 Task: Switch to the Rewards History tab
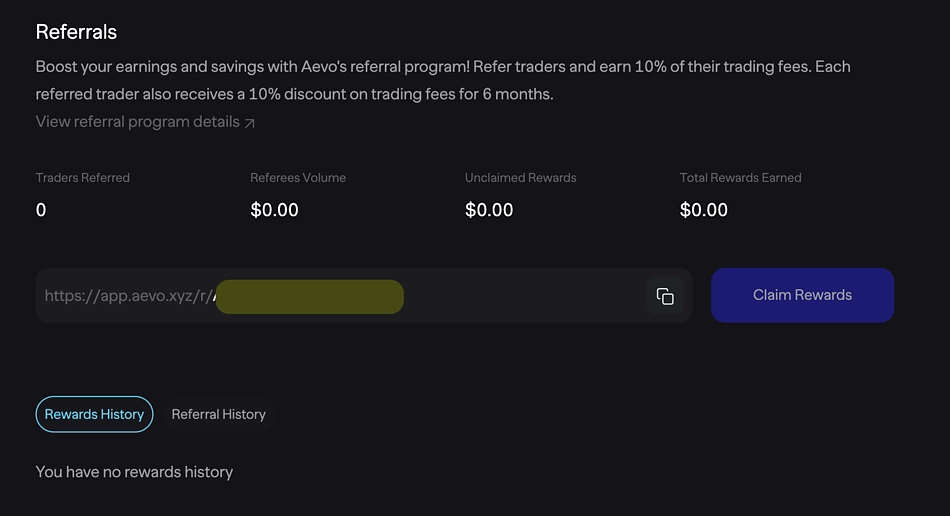pos(94,414)
